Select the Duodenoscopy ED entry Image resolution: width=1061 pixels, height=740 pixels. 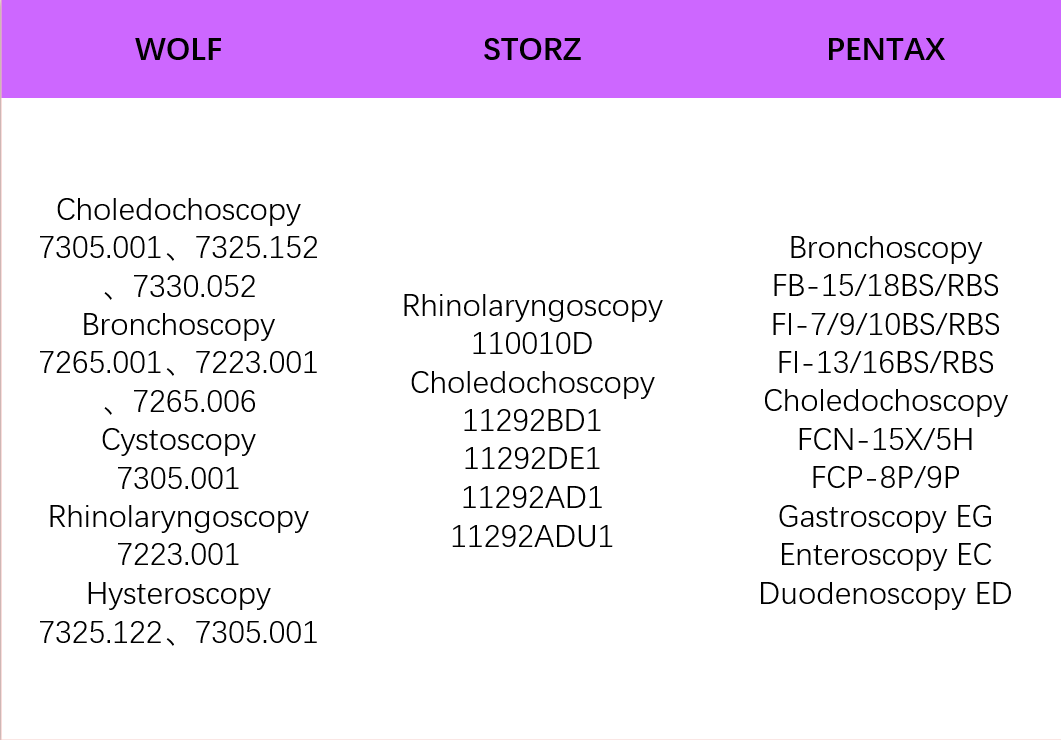[885, 594]
